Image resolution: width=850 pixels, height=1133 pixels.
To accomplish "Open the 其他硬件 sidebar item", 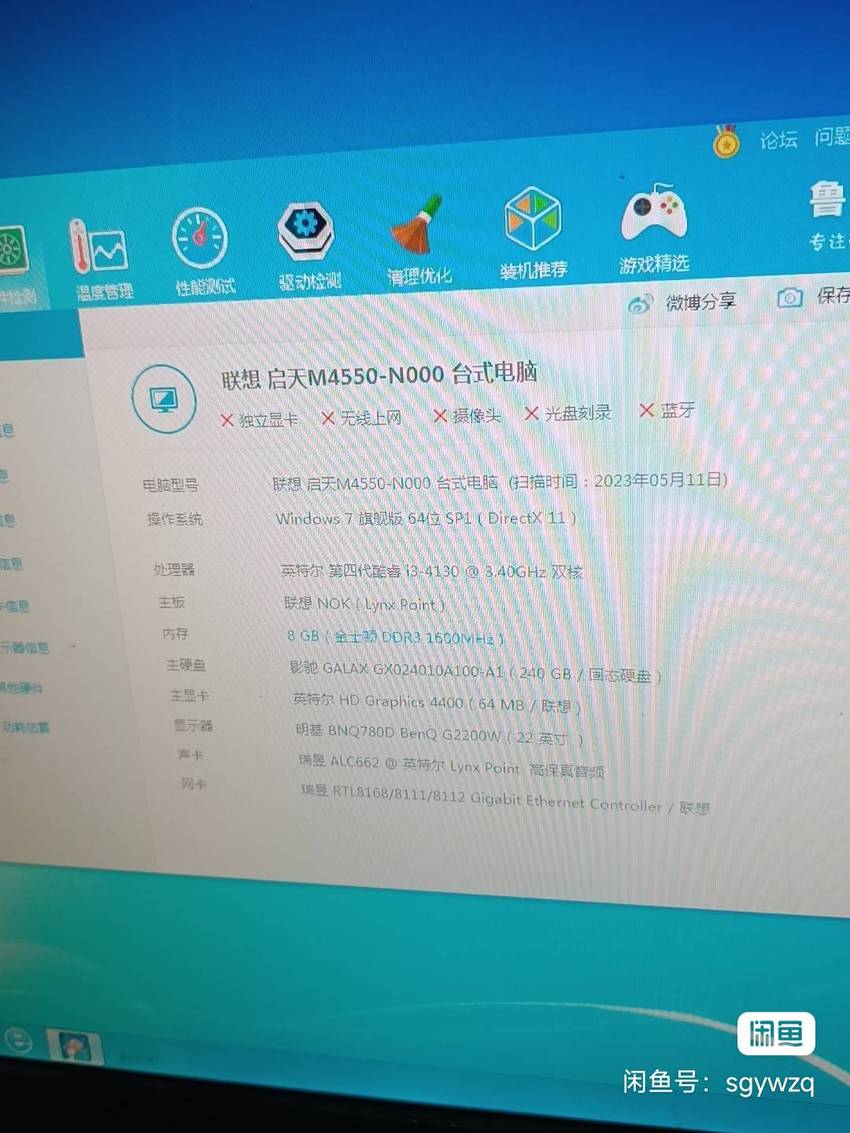I will pyautogui.click(x=22, y=687).
